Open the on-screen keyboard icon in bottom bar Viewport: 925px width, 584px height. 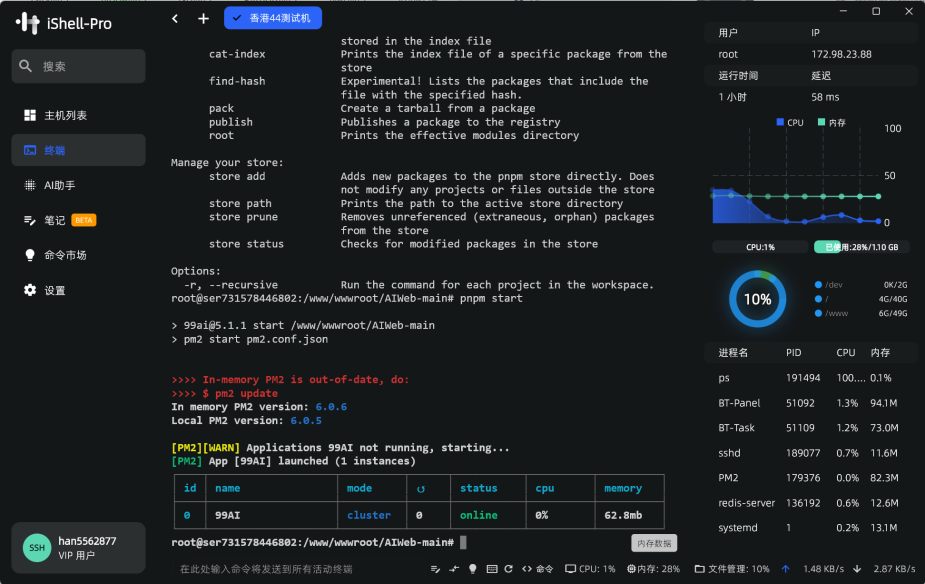492,569
